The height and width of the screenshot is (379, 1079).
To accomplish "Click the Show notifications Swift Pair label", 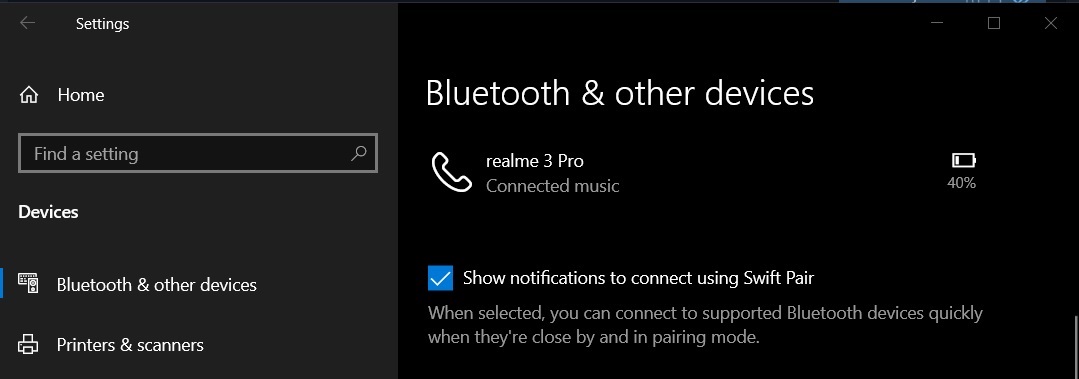I will [x=639, y=278].
